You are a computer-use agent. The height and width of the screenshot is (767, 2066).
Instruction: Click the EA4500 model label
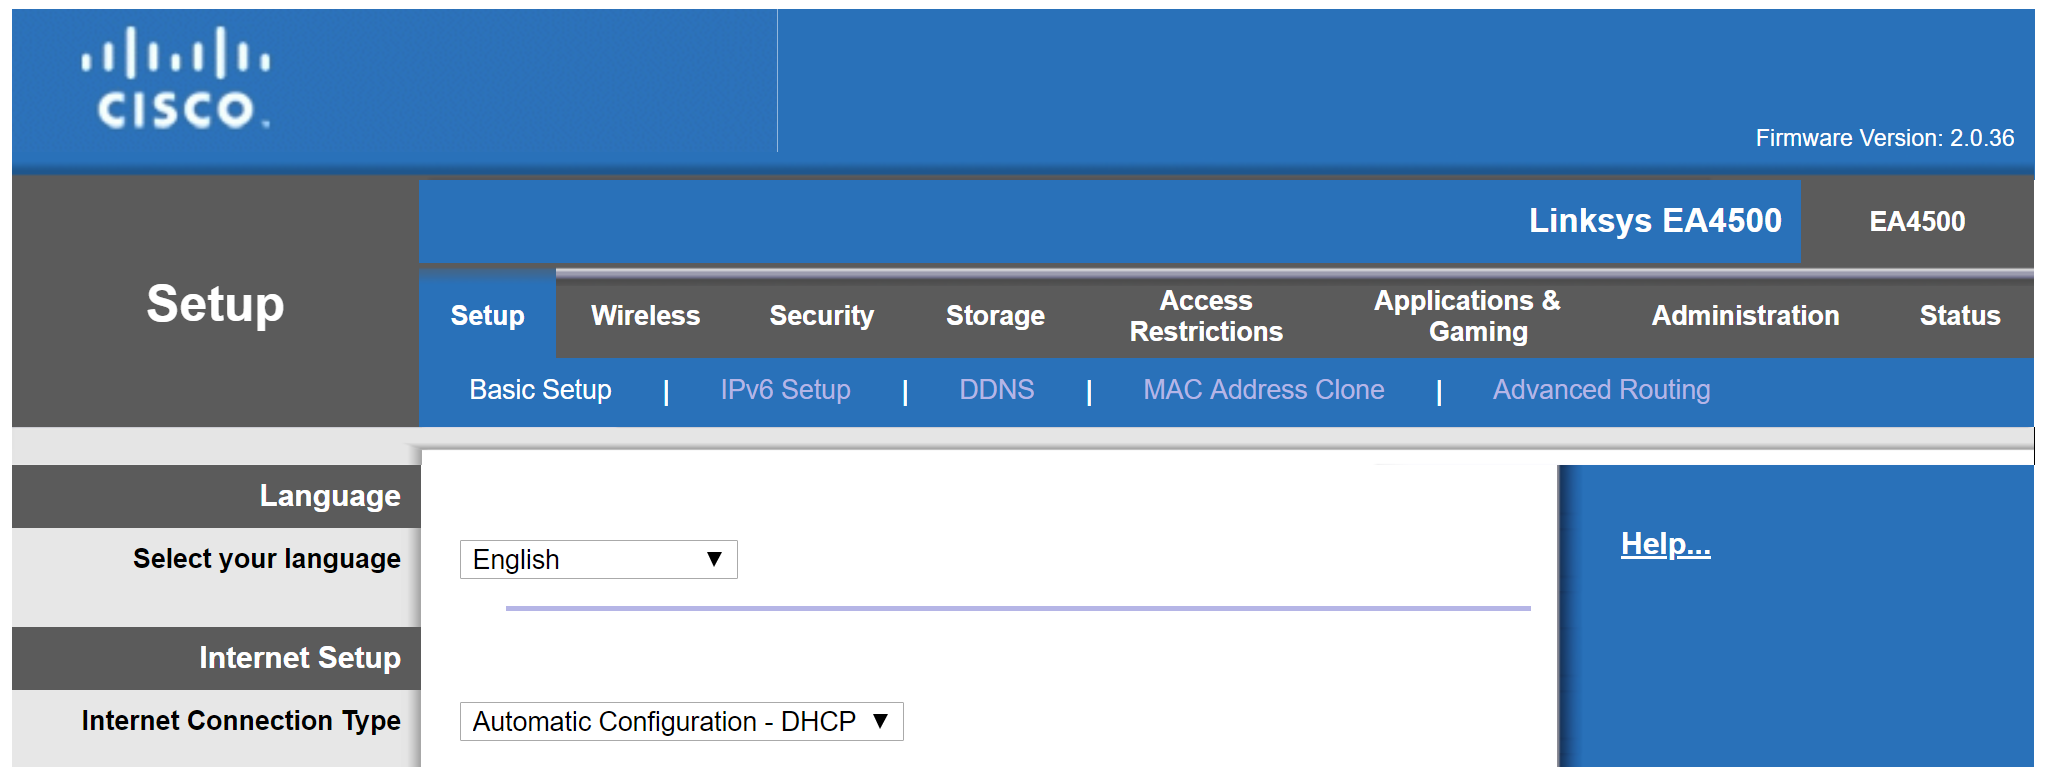click(1917, 222)
